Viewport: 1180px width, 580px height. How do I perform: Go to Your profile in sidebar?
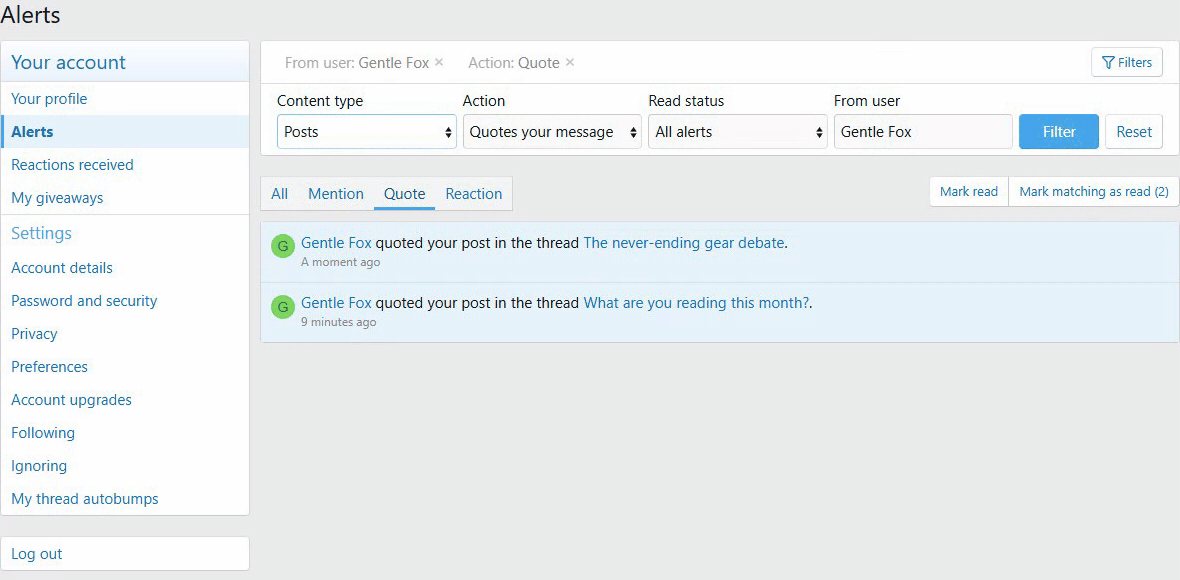coord(125,99)
